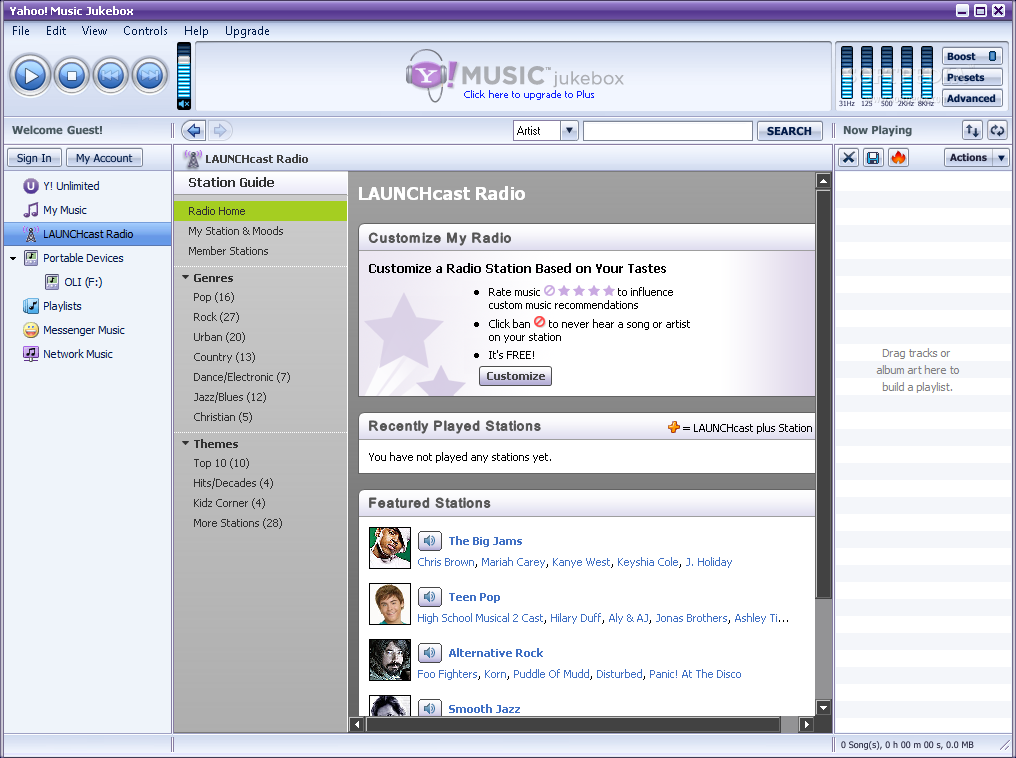Navigate forward with the right arrow
Screen dimensions: 1016x758
pyautogui.click(x=220, y=130)
